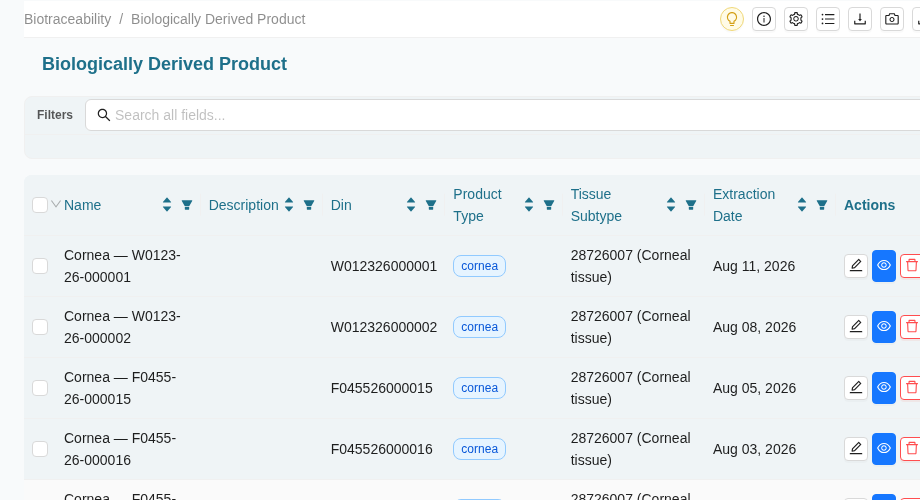Click name Cornea — F0455-26-000016
920x500 pixels.
tap(120, 450)
